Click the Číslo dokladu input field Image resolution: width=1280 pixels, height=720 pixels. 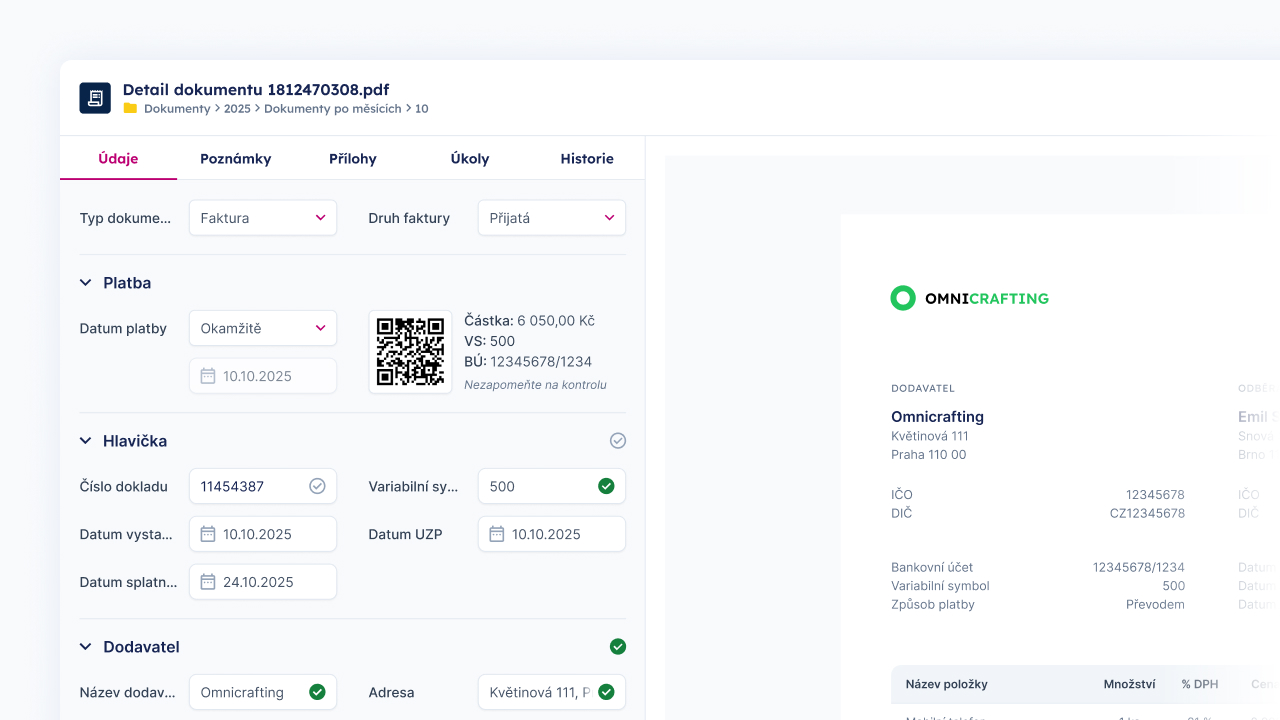pyautogui.click(x=250, y=486)
